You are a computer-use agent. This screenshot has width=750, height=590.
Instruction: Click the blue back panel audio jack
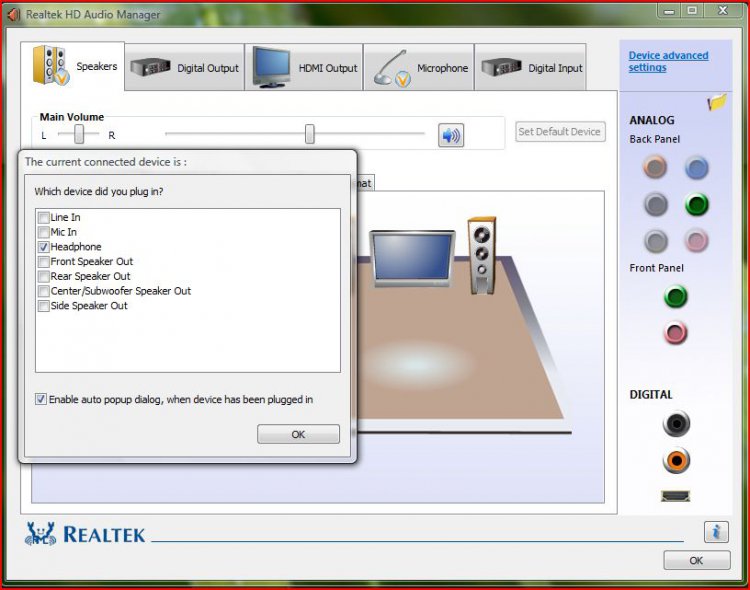click(x=696, y=168)
